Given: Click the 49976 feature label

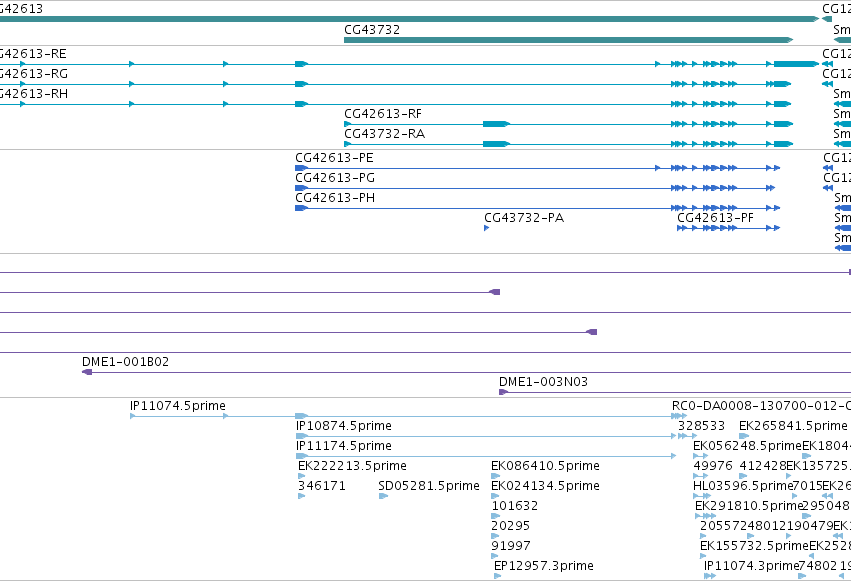Looking at the screenshot, I should coord(713,466).
